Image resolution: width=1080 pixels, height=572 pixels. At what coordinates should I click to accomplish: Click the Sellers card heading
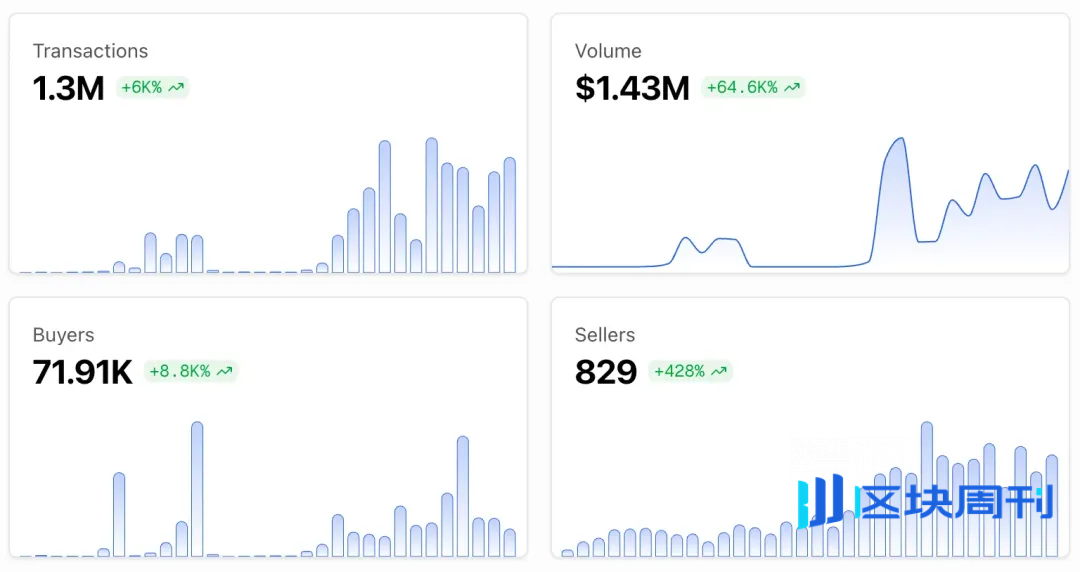click(605, 335)
